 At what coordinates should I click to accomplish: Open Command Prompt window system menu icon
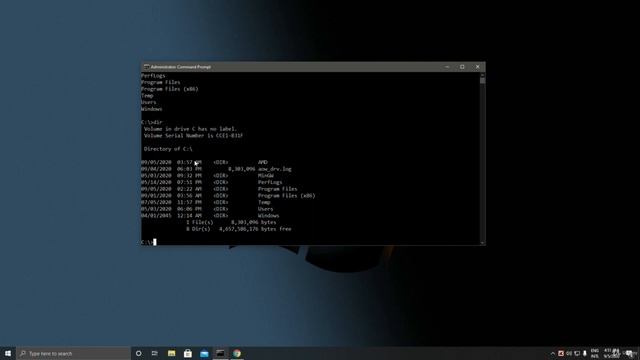point(146,67)
